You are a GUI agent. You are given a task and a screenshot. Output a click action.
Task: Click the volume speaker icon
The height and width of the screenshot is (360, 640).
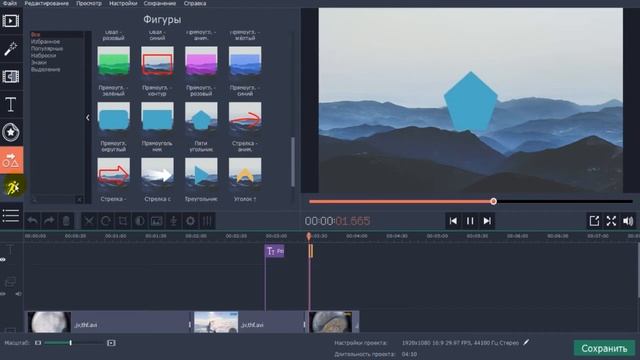[x=628, y=221]
